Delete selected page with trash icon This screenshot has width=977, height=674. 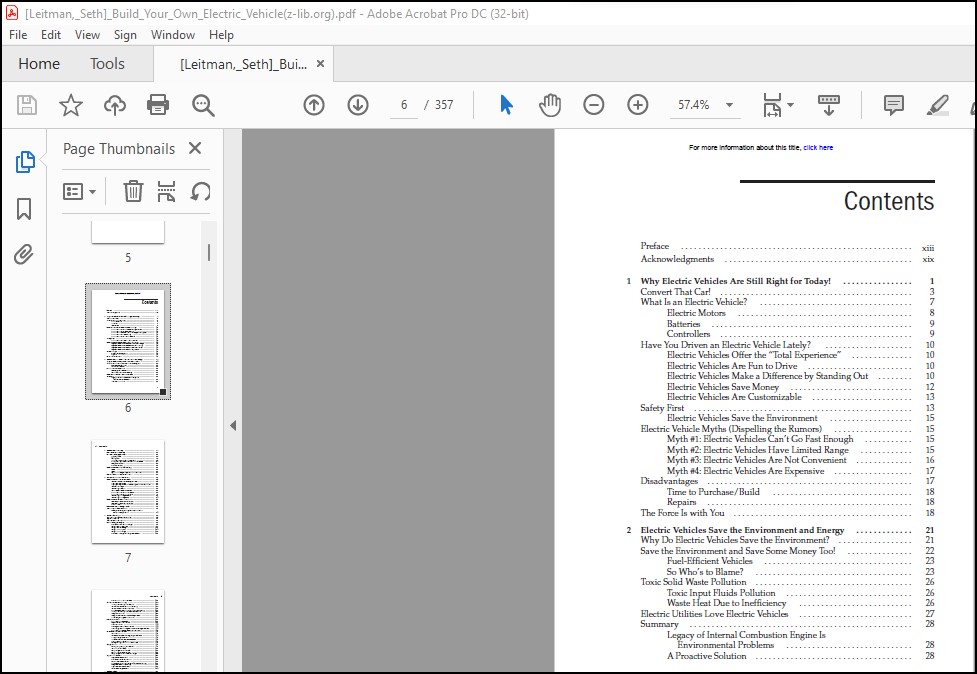133,191
